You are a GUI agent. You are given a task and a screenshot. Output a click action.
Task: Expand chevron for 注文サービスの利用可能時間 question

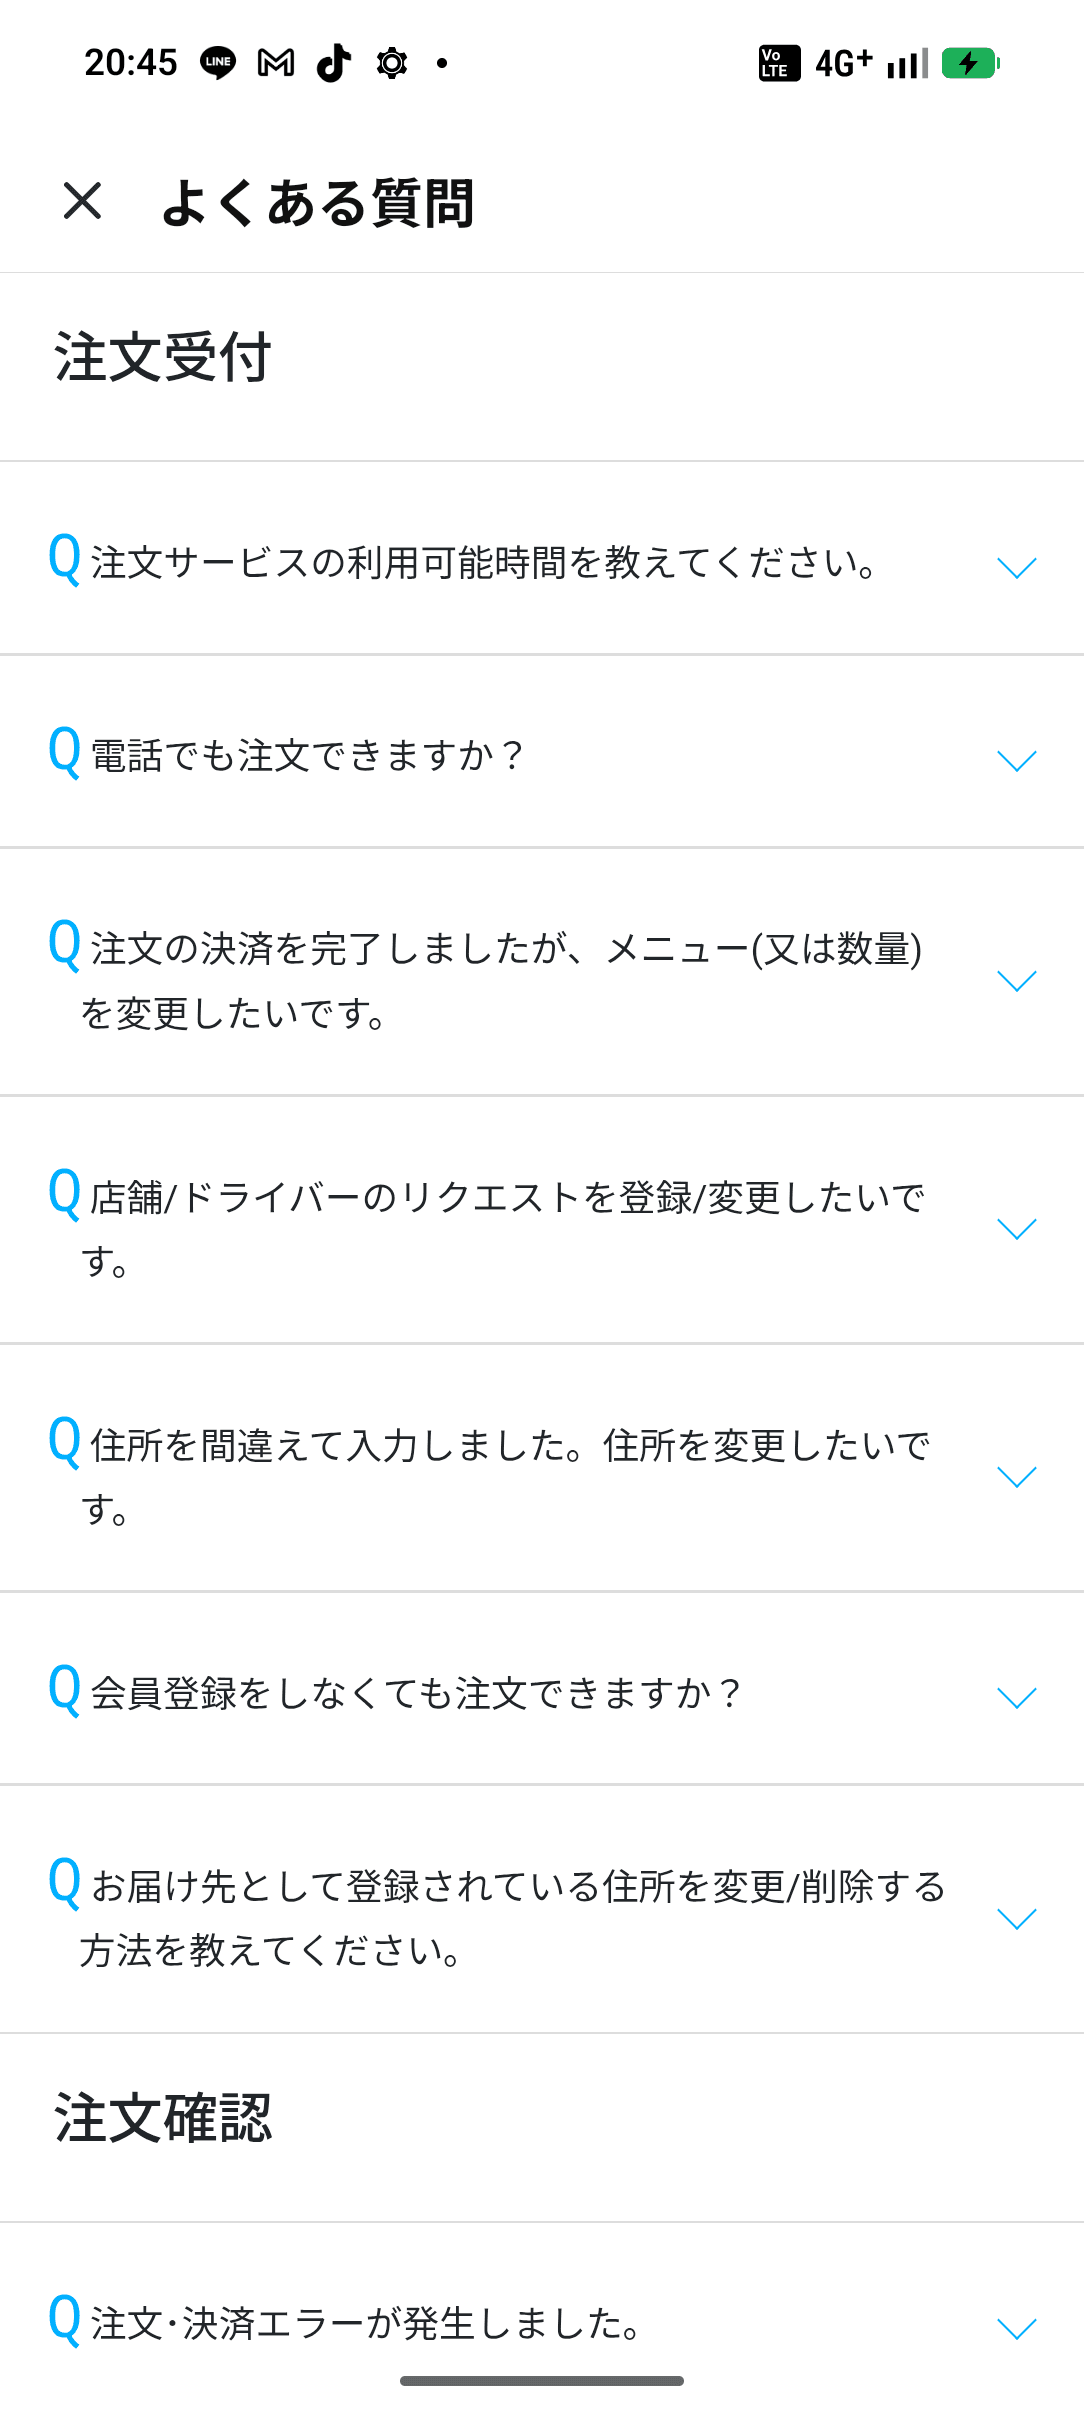pyautogui.click(x=1016, y=568)
